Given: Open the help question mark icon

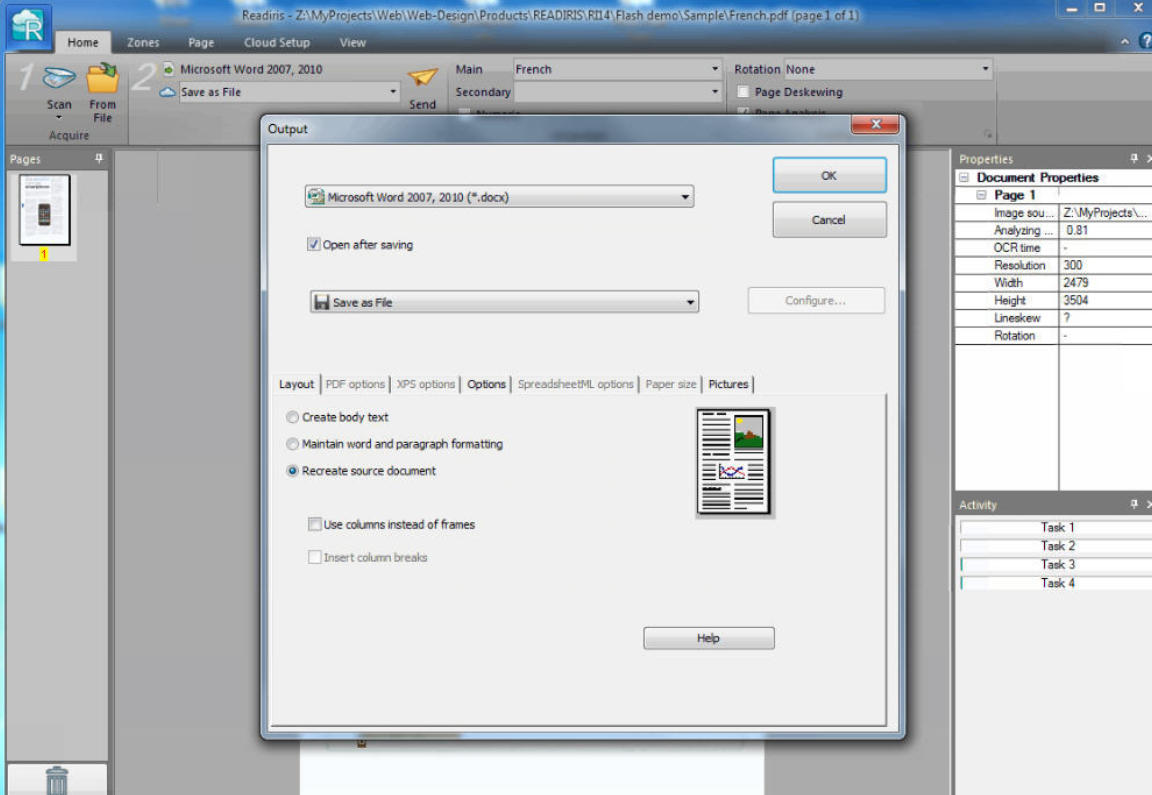Looking at the screenshot, I should 1143,42.
